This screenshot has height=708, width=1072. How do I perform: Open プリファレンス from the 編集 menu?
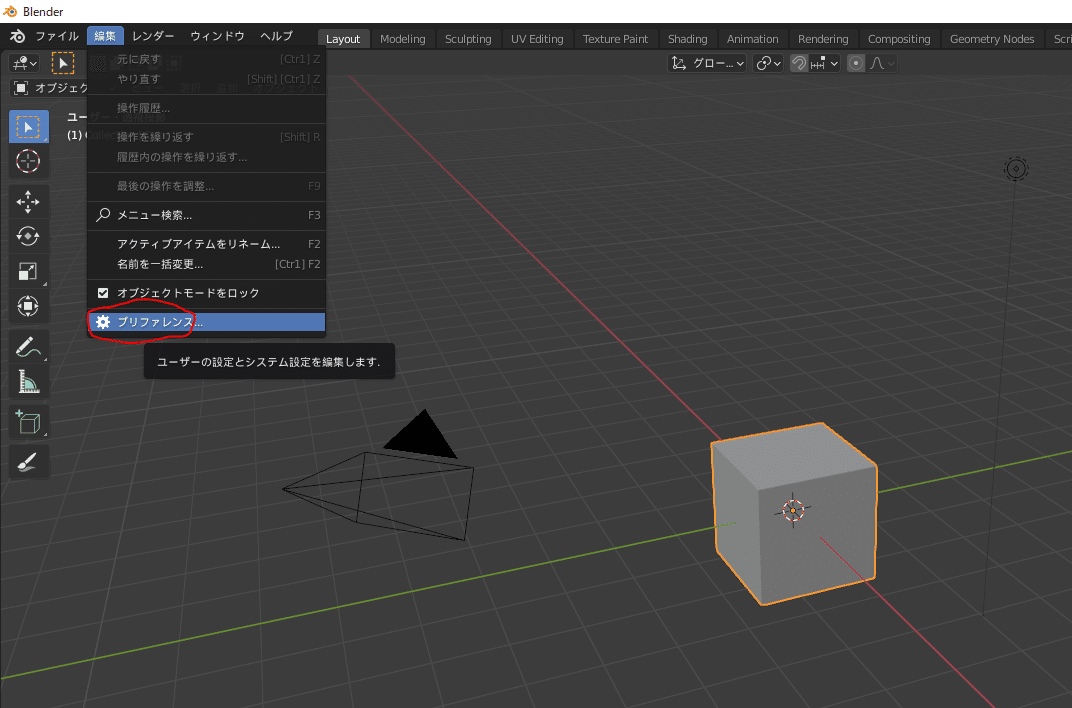(206, 322)
